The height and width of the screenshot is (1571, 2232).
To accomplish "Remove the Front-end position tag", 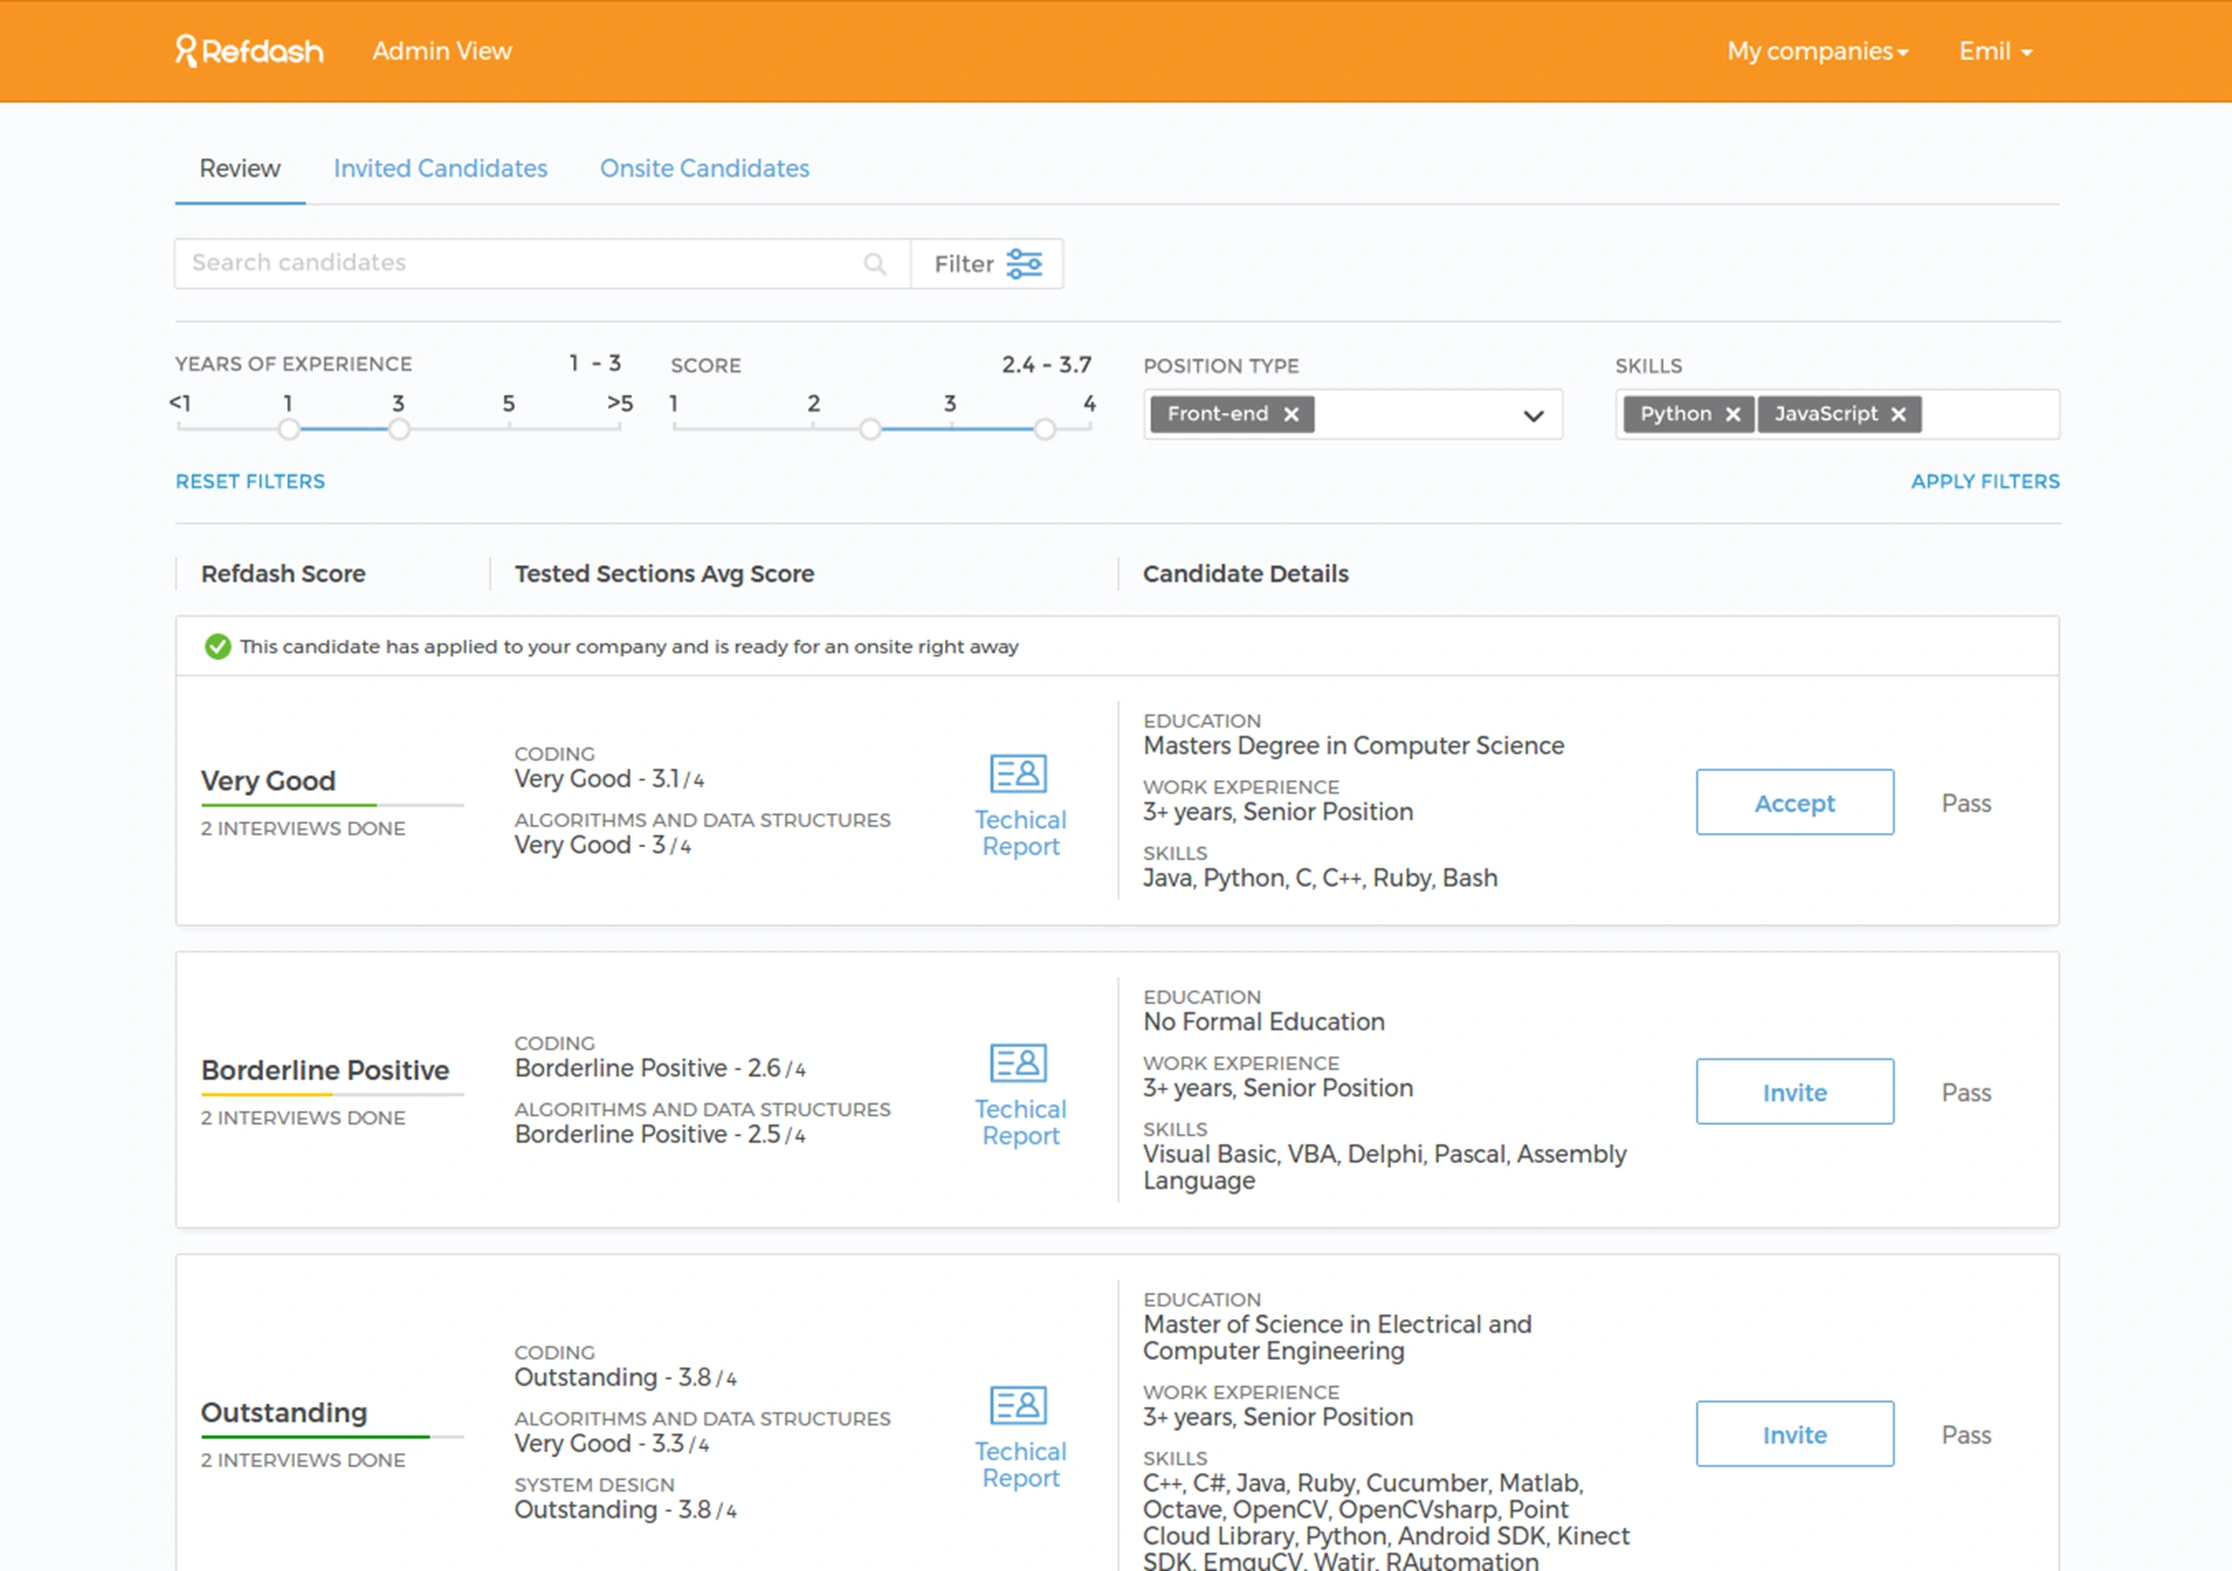I will [1291, 414].
